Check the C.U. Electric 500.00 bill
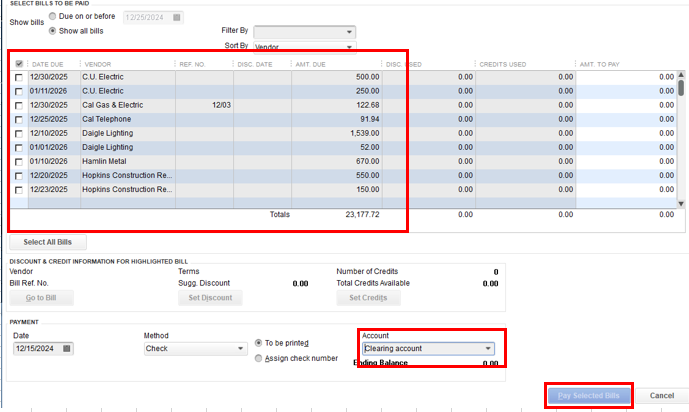This screenshot has height=412, width=689. point(18,77)
